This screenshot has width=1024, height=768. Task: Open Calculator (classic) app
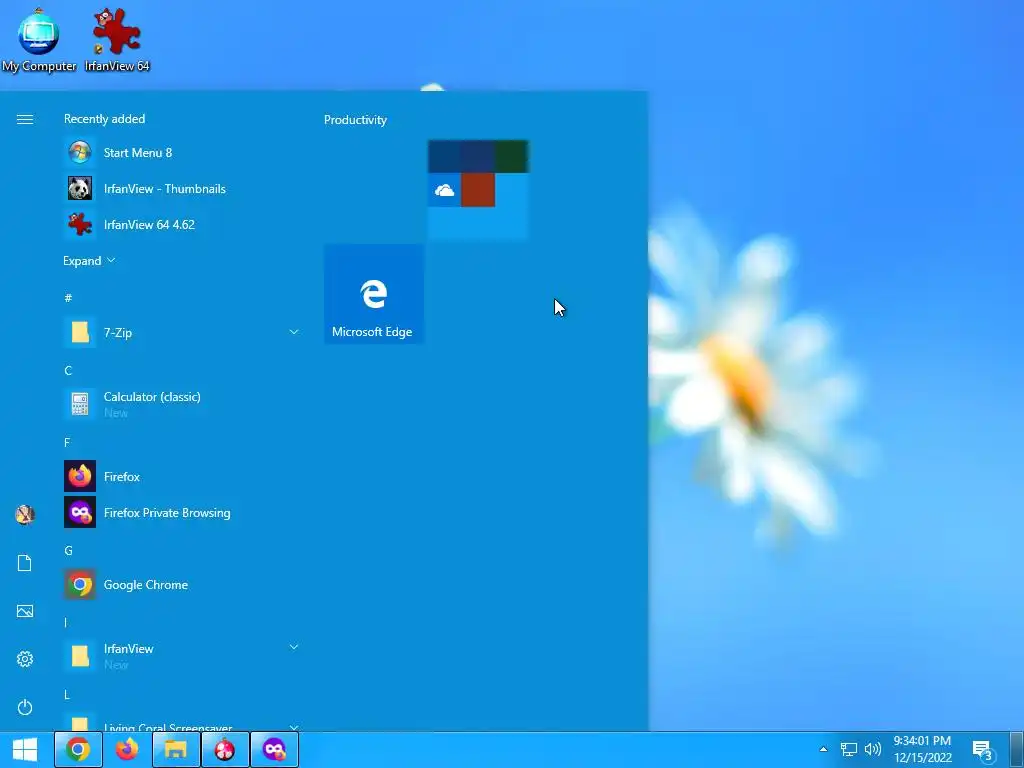[x=181, y=404]
